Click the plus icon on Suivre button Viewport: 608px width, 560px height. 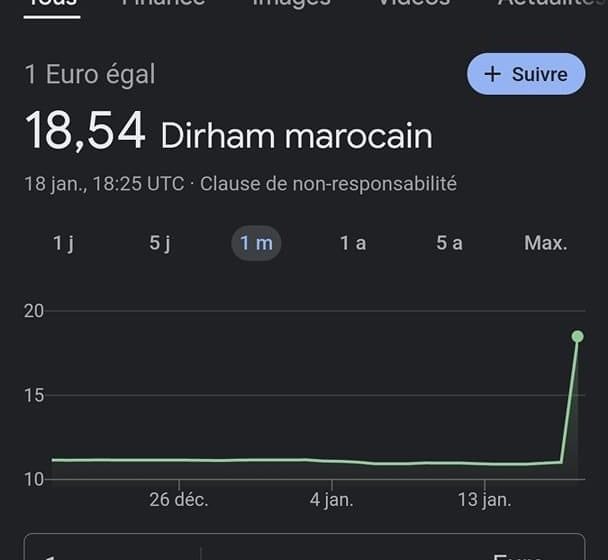pos(492,74)
